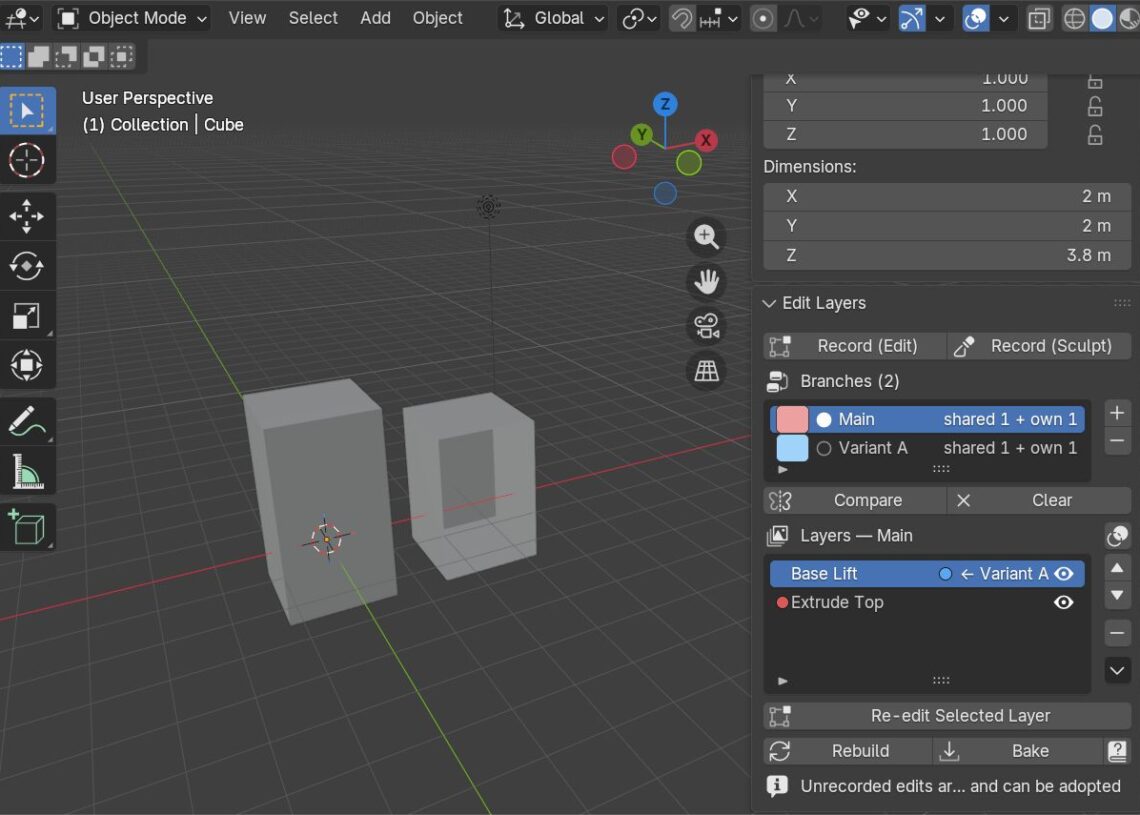Click the pan hand viewport icon

pyautogui.click(x=706, y=281)
